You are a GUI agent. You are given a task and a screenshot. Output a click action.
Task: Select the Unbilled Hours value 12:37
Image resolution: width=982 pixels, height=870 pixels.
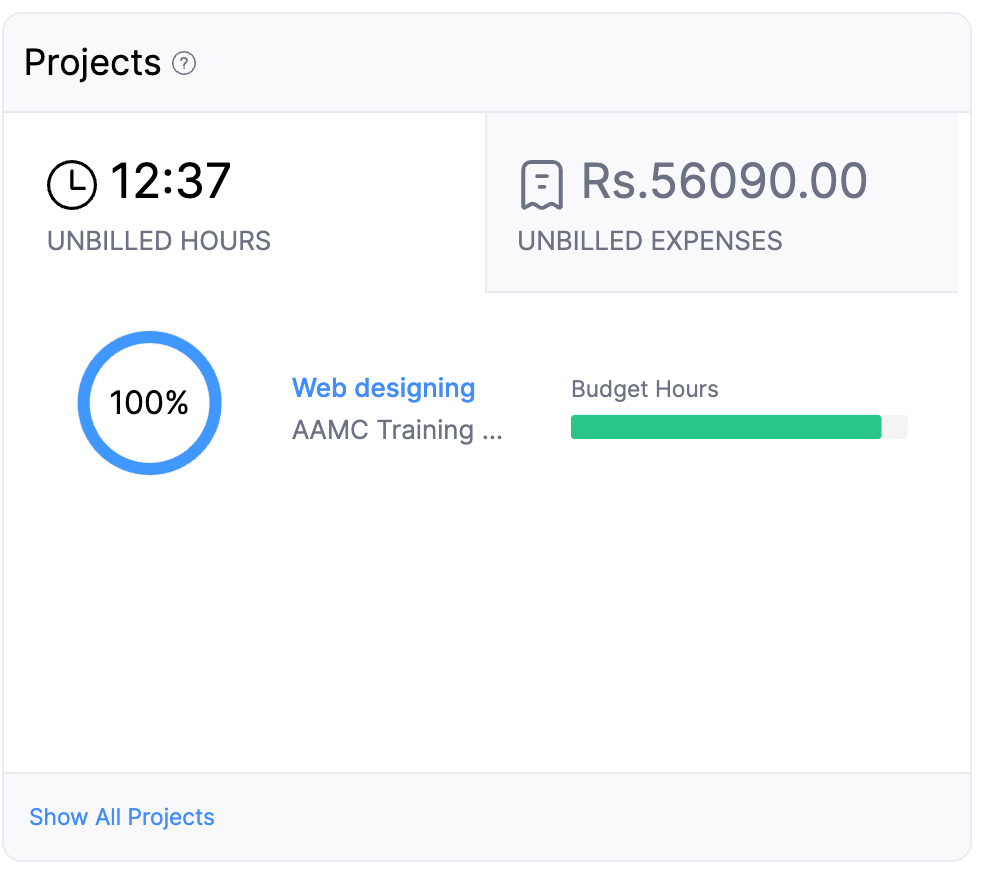click(172, 180)
